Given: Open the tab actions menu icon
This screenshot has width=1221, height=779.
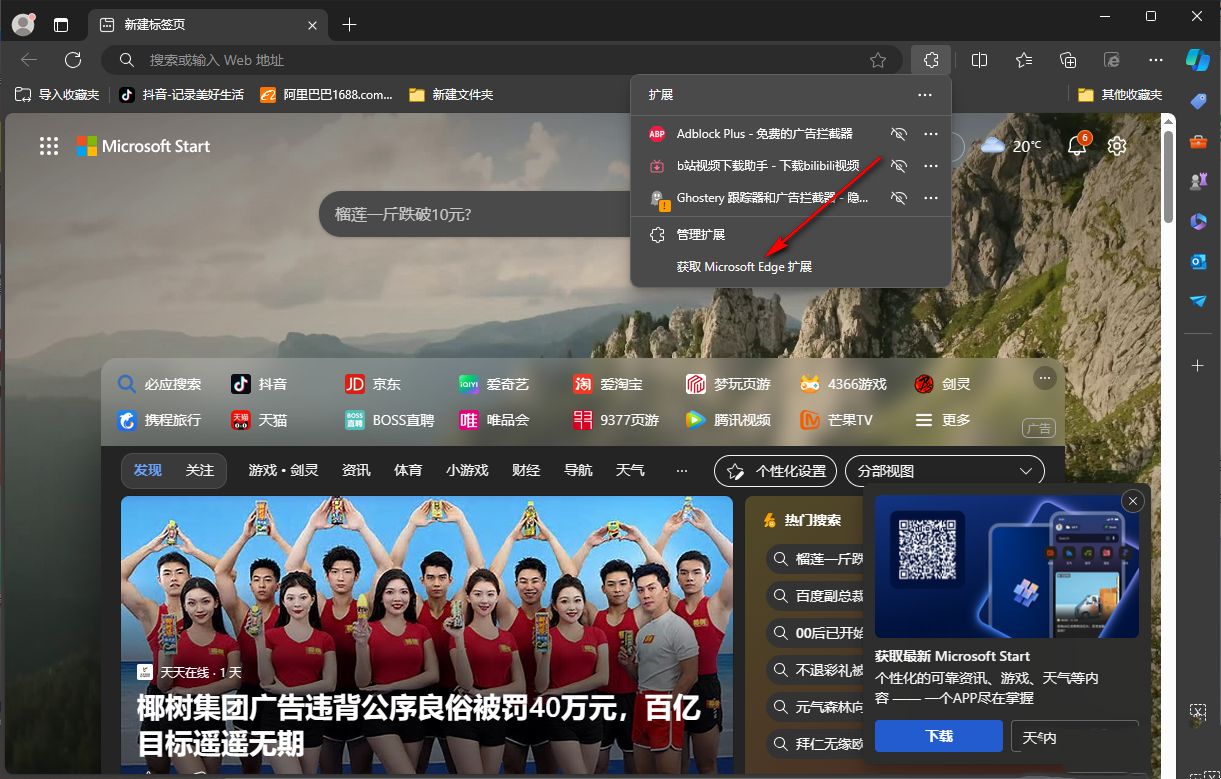Looking at the screenshot, I should click(x=62, y=25).
